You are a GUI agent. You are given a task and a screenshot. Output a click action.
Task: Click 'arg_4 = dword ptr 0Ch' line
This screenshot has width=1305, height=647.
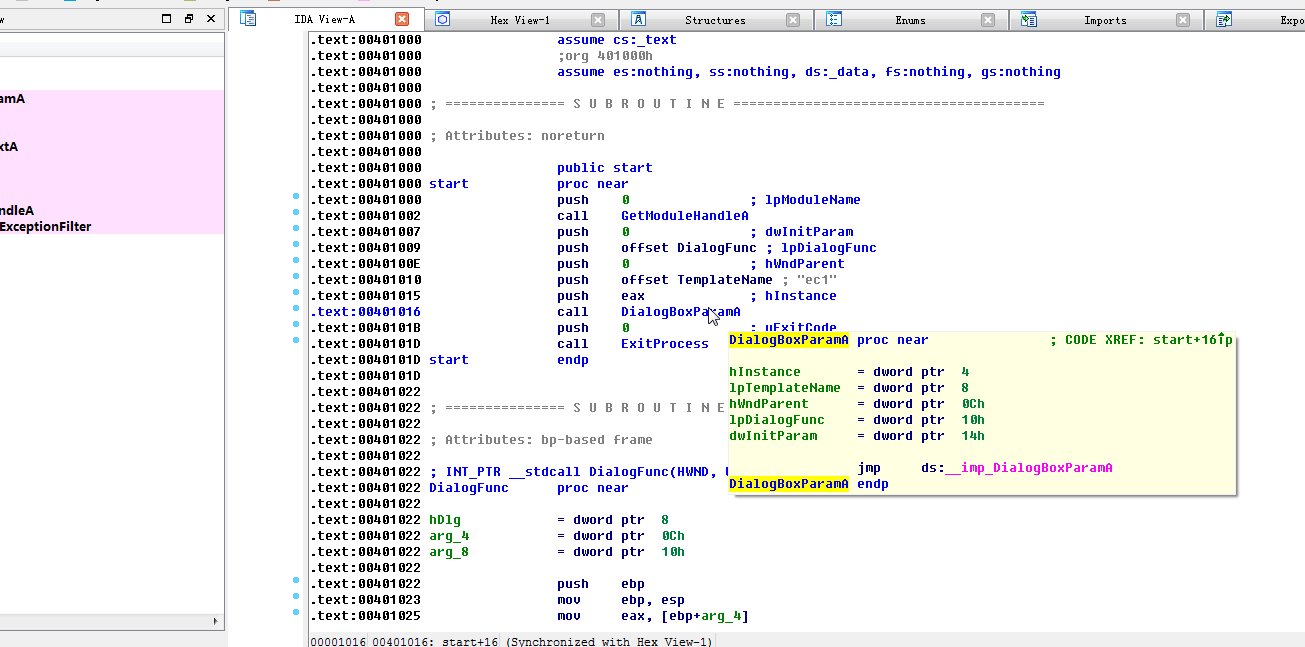click(557, 536)
